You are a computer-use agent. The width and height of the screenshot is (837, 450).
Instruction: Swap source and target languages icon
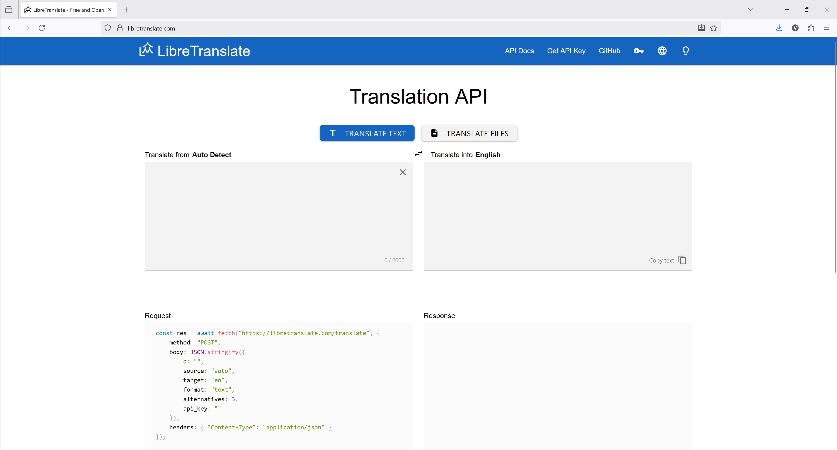[418, 154]
